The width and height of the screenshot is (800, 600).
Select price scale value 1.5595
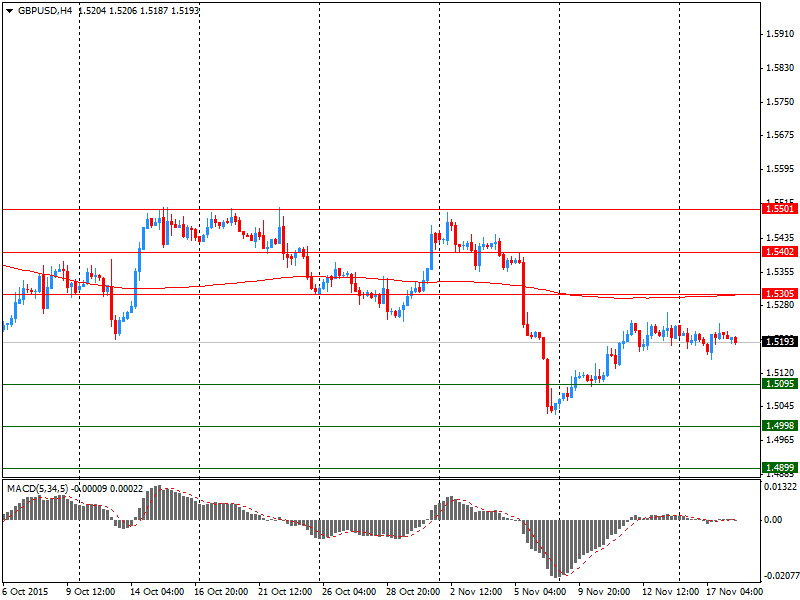click(780, 169)
